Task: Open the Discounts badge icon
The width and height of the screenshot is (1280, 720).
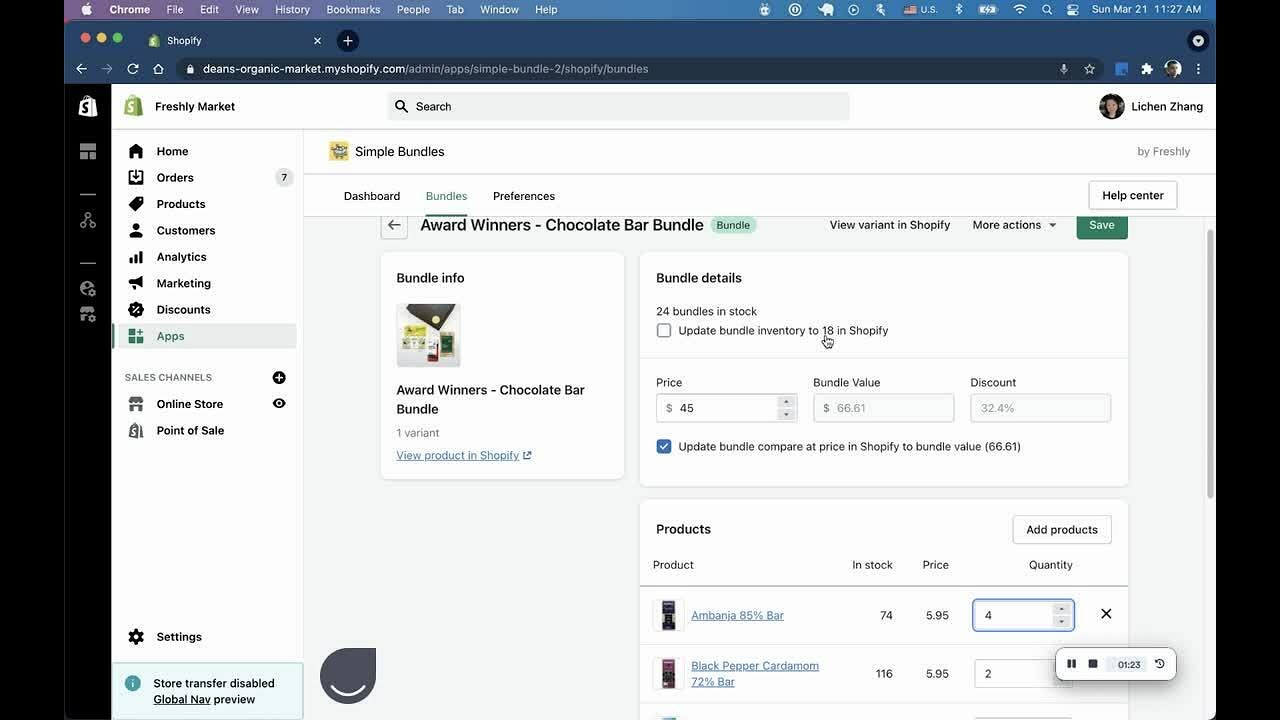Action: (136, 310)
